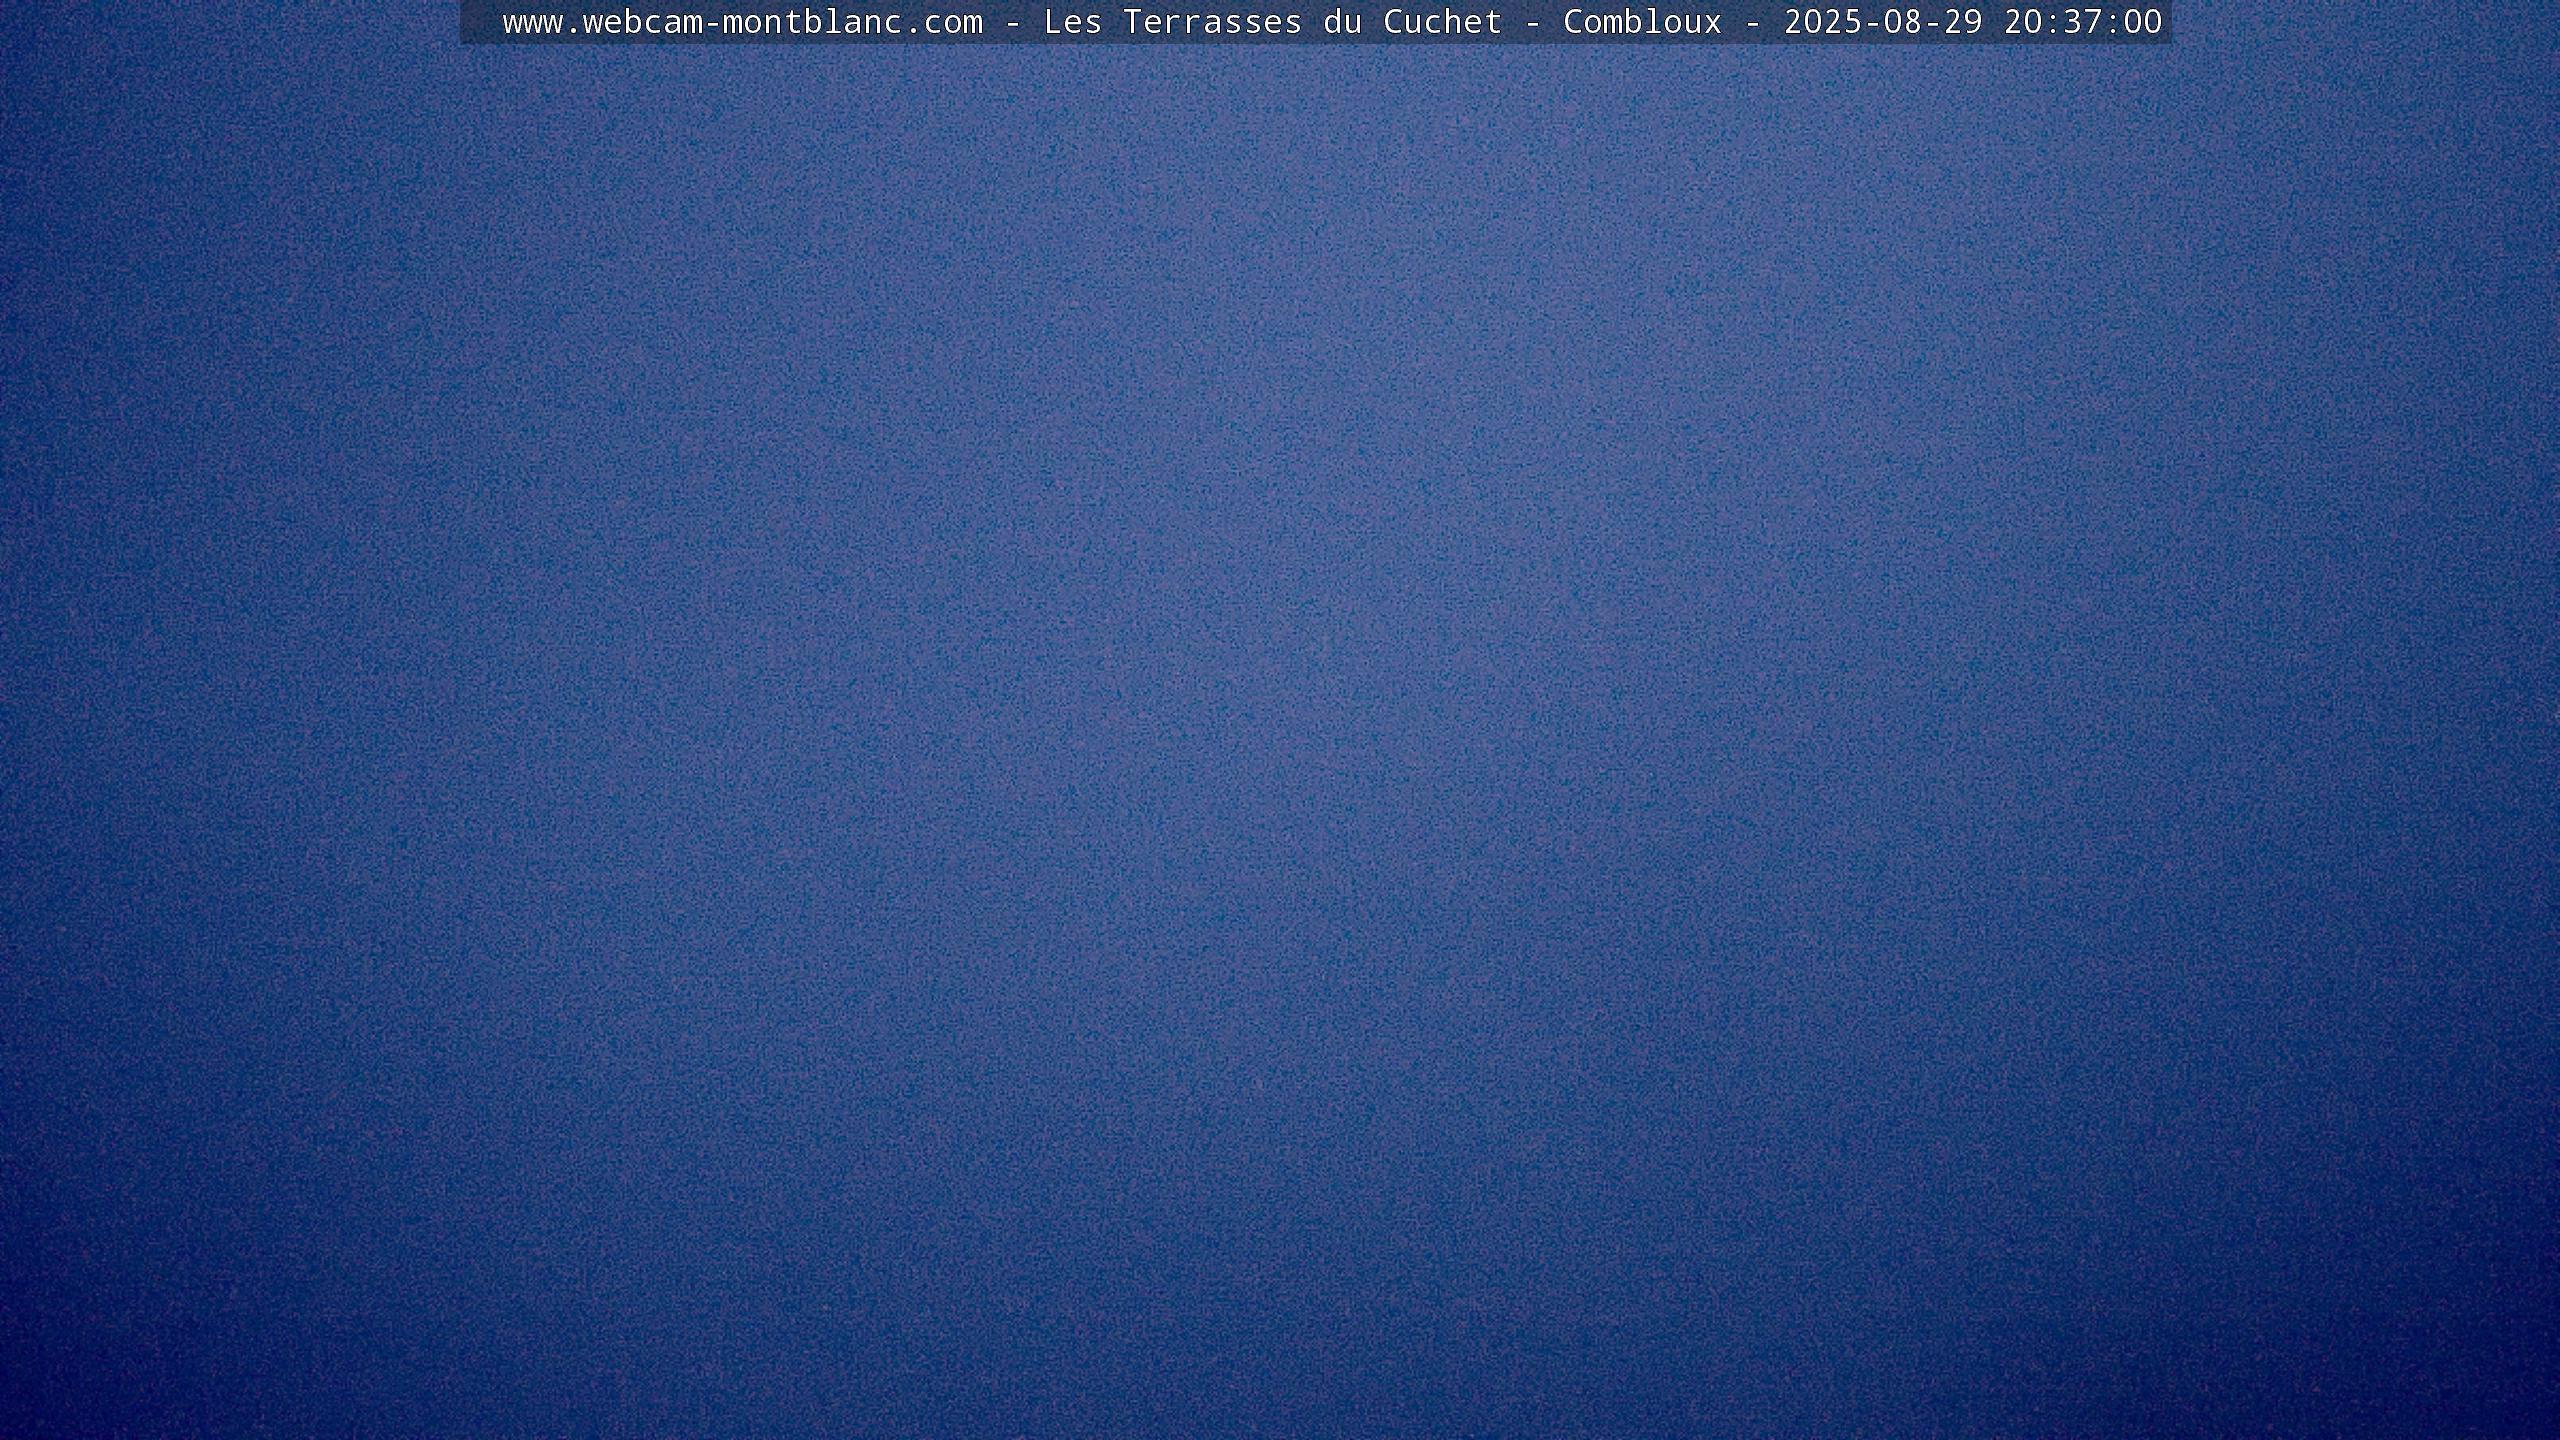The width and height of the screenshot is (2560, 1440).
Task: Click the ".com" ending of the URL
Action: click(x=943, y=22)
